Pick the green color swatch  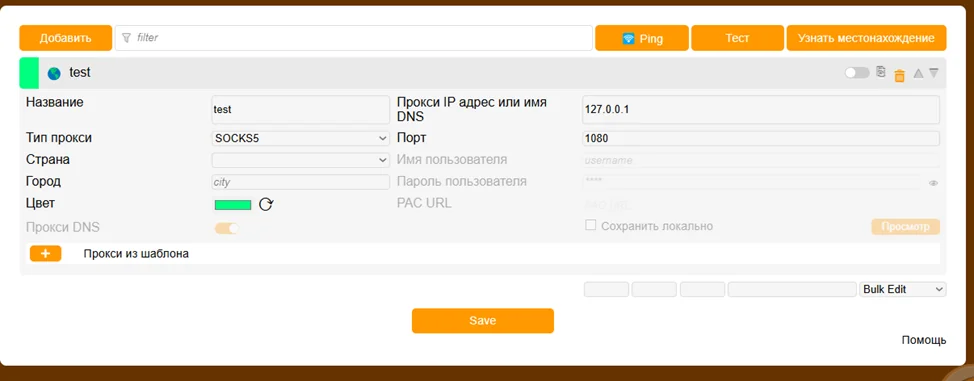click(x=233, y=204)
